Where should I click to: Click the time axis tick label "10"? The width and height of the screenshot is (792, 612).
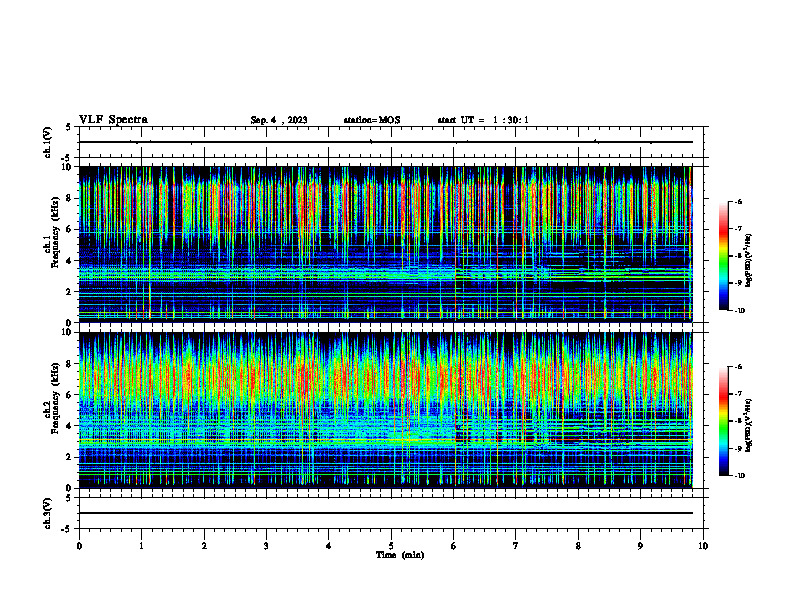[703, 546]
